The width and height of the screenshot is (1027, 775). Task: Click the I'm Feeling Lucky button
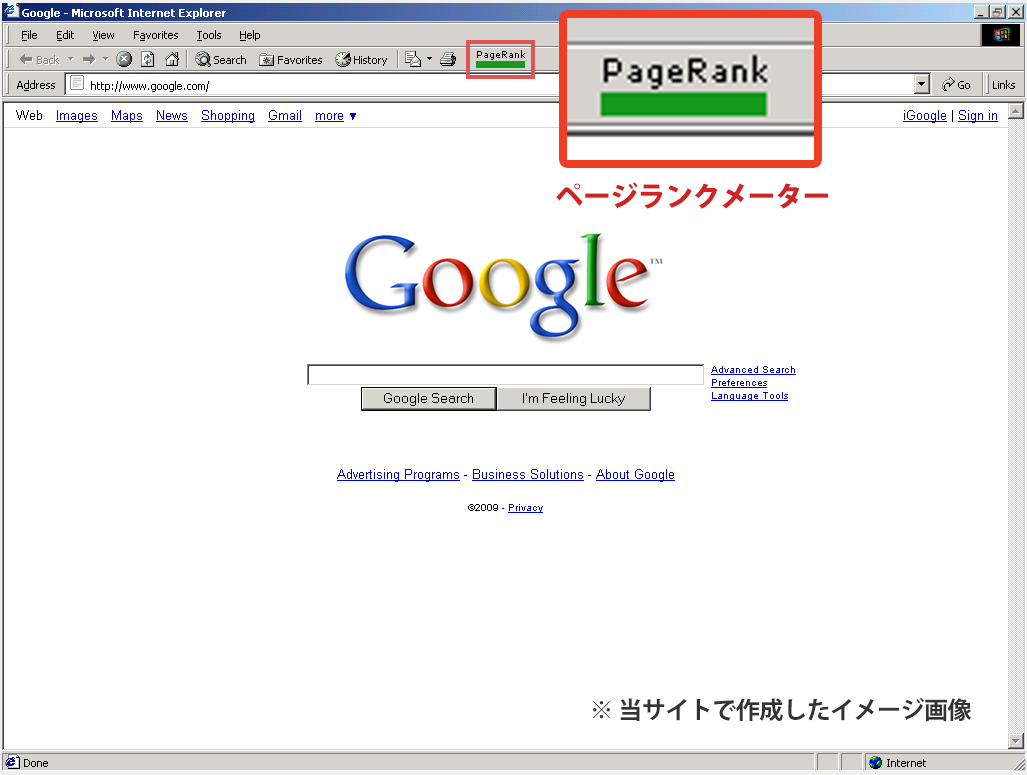point(574,398)
